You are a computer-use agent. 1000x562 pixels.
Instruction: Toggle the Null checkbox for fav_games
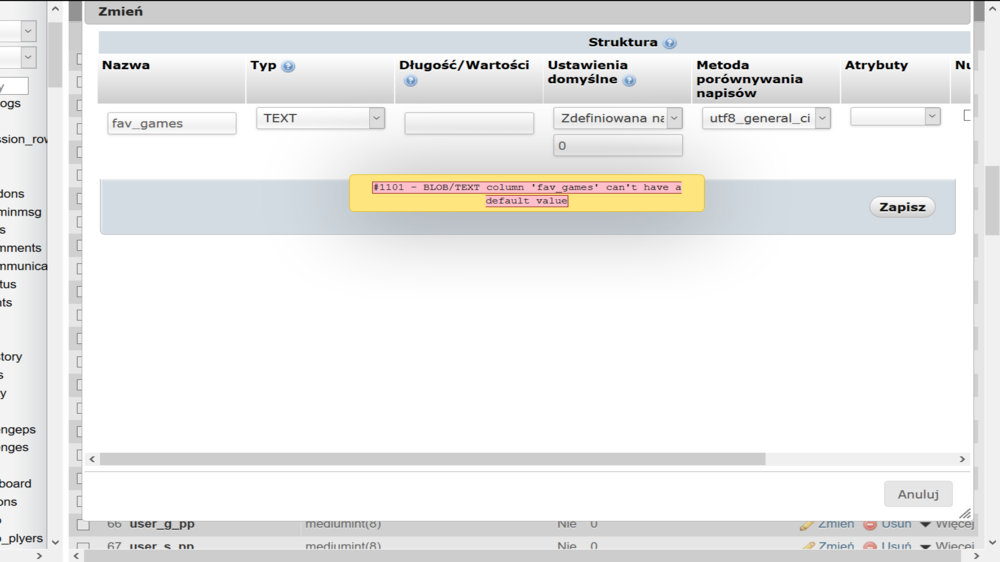point(967,116)
